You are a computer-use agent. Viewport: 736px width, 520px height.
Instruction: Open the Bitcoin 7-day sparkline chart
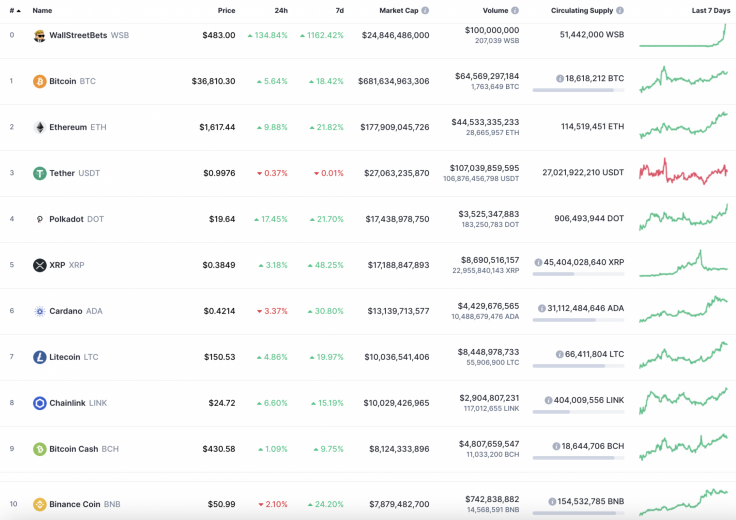683,79
